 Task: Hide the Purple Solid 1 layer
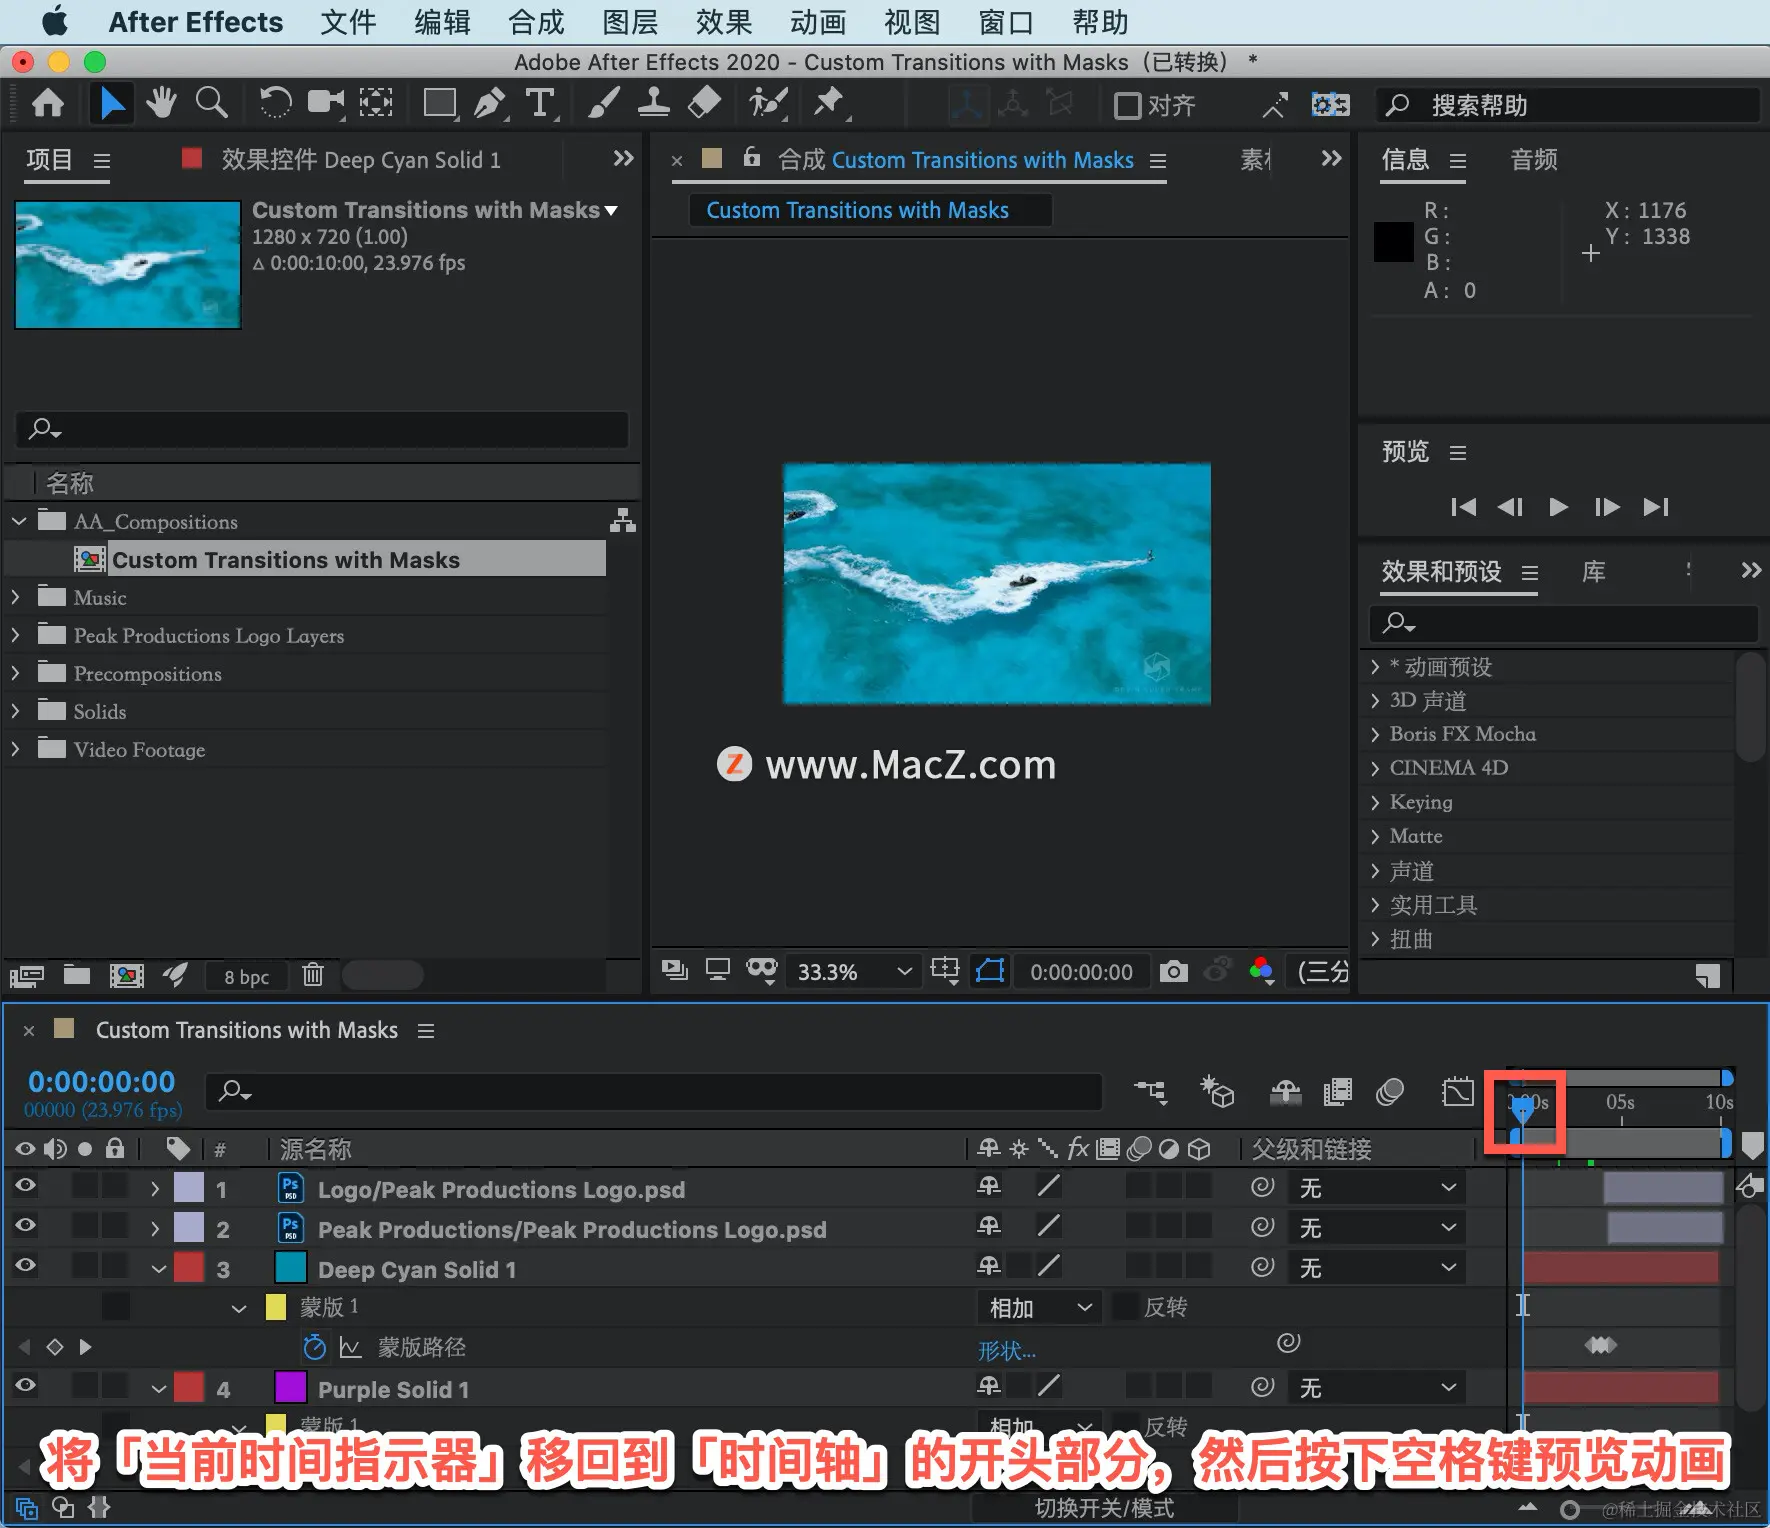[x=25, y=1386]
